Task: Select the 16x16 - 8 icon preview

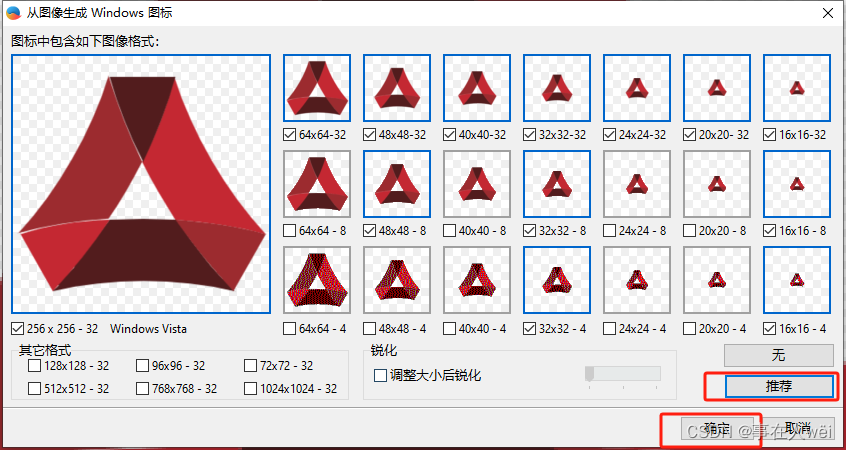Action: pyautogui.click(x=797, y=184)
